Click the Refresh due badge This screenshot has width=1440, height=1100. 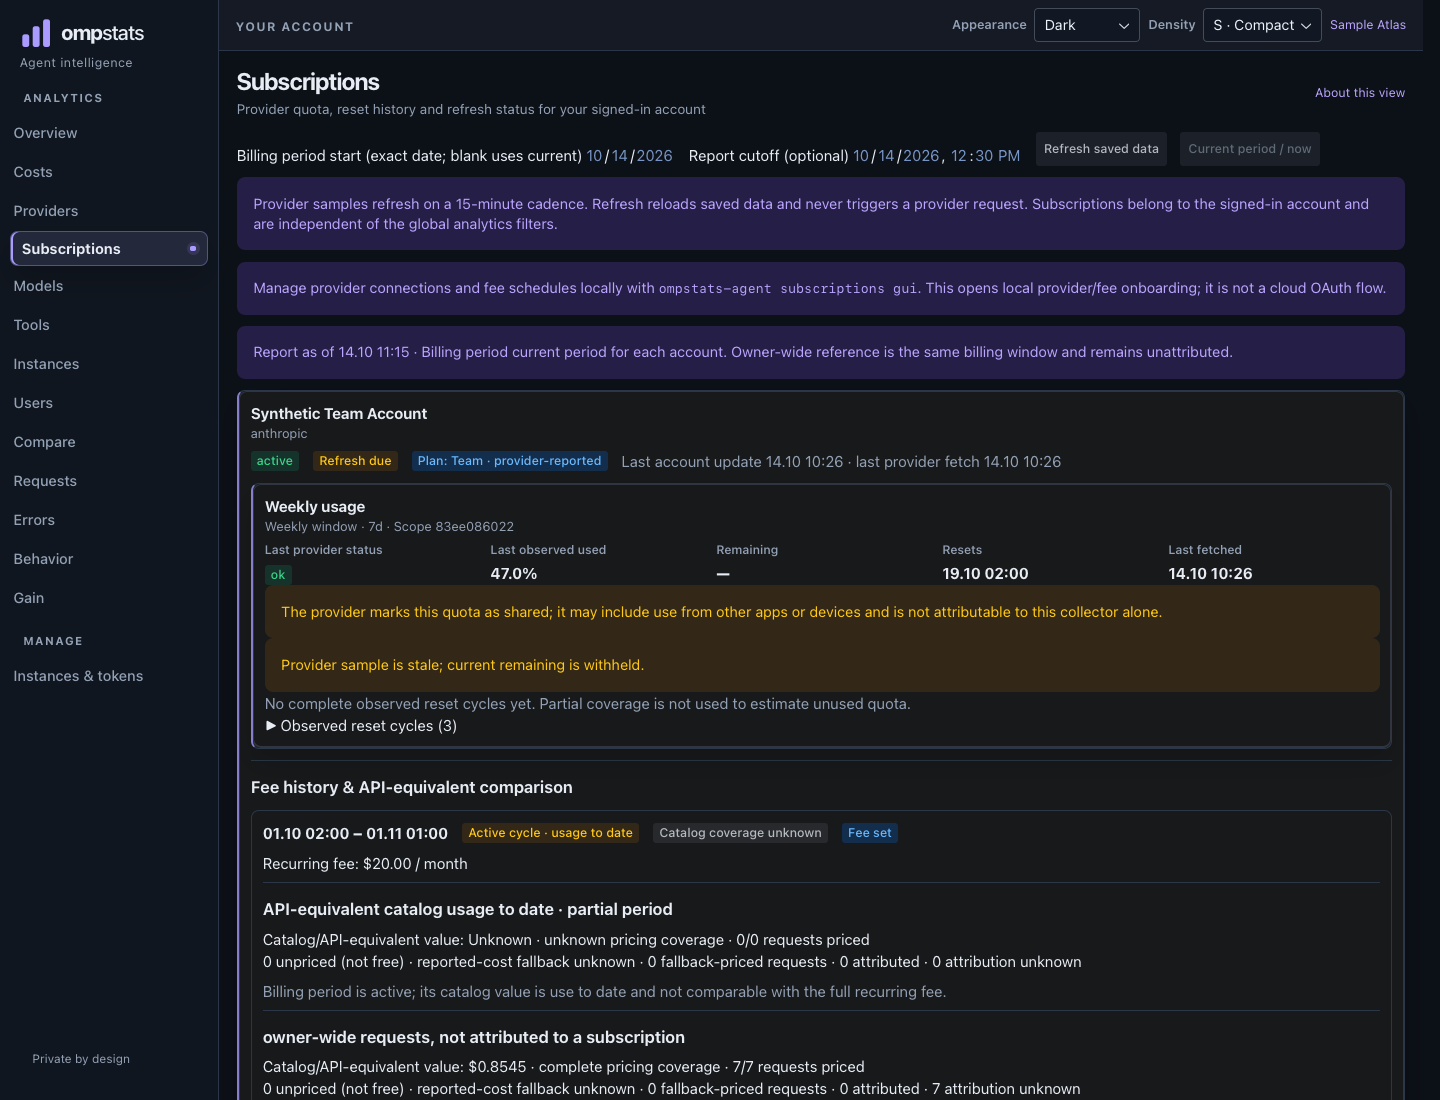click(x=355, y=461)
